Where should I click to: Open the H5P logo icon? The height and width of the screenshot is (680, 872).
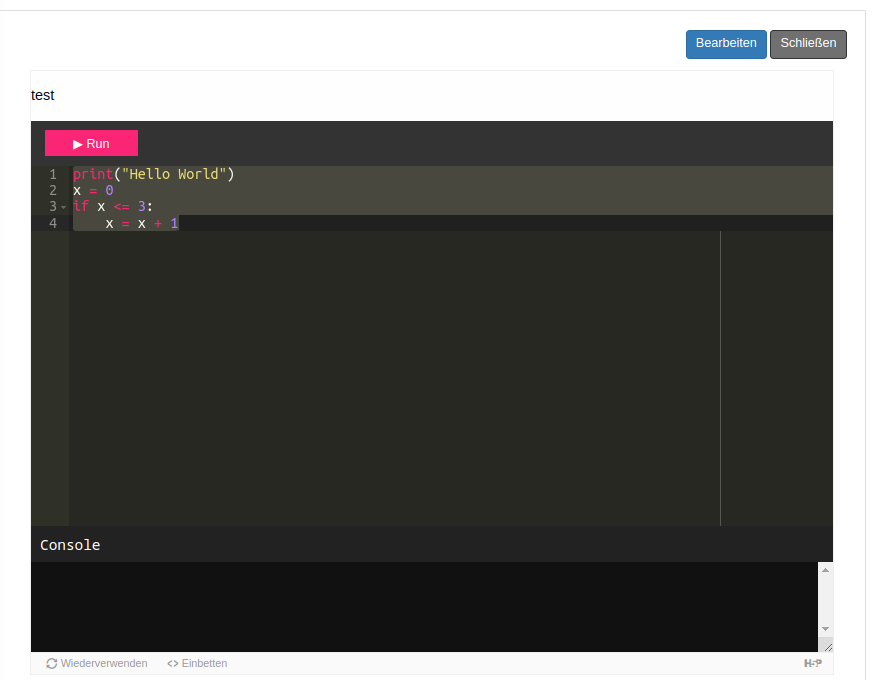pyautogui.click(x=812, y=663)
